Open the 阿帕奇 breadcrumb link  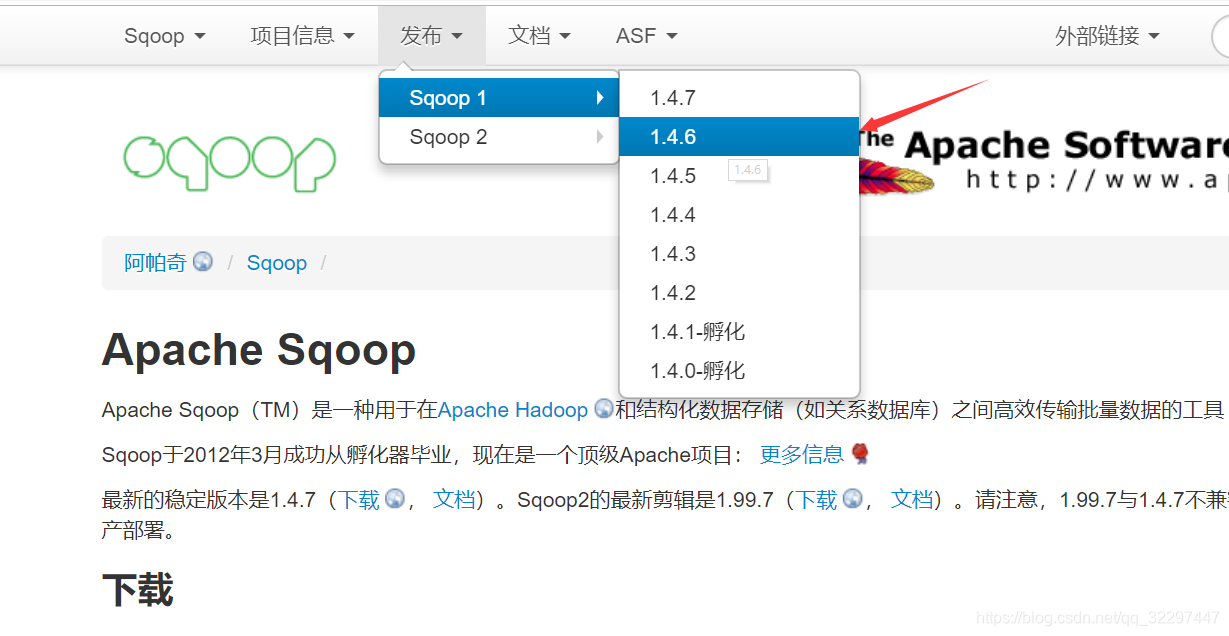tap(155, 263)
